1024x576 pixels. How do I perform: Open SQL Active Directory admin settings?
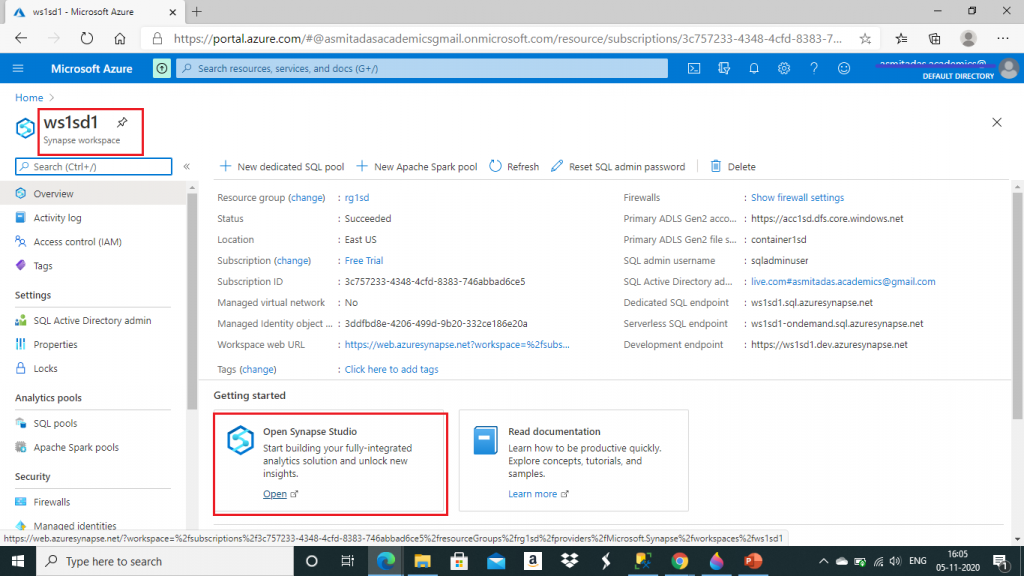93,321
